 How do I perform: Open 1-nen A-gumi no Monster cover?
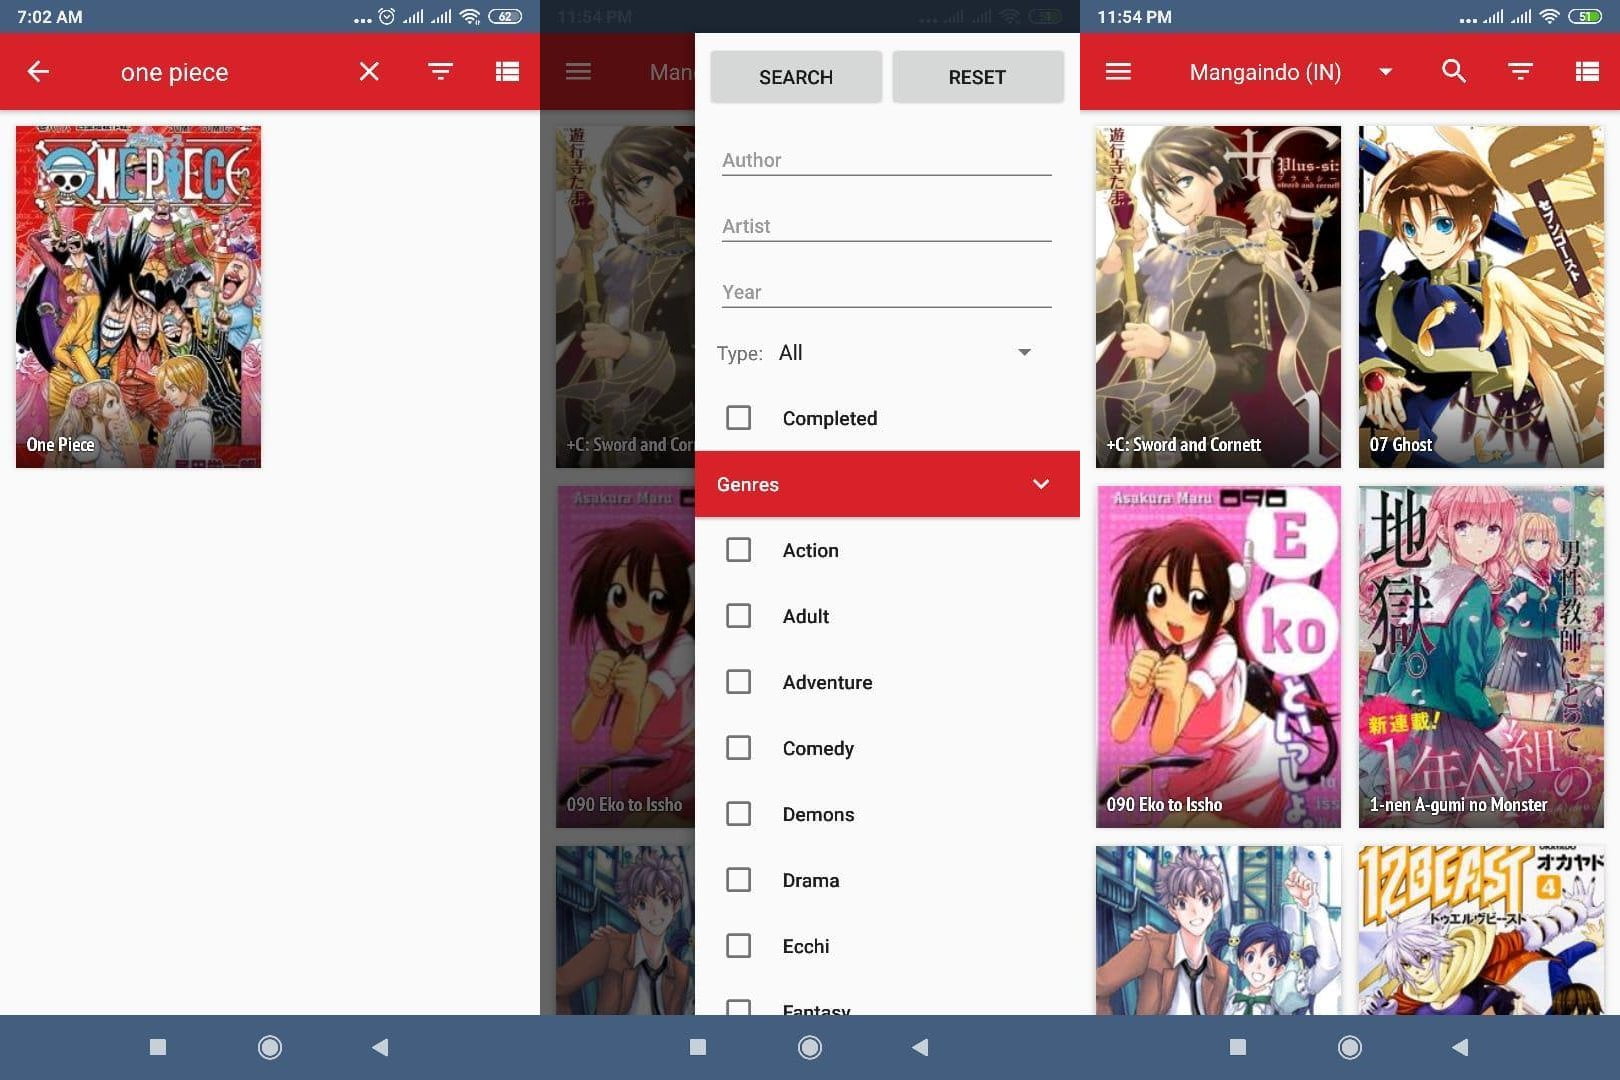point(1481,656)
